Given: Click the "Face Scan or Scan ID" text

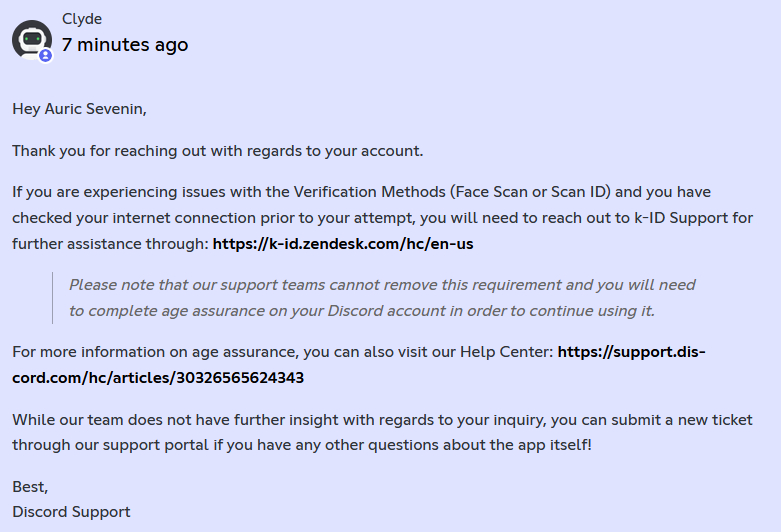Looking at the screenshot, I should [x=531, y=191].
